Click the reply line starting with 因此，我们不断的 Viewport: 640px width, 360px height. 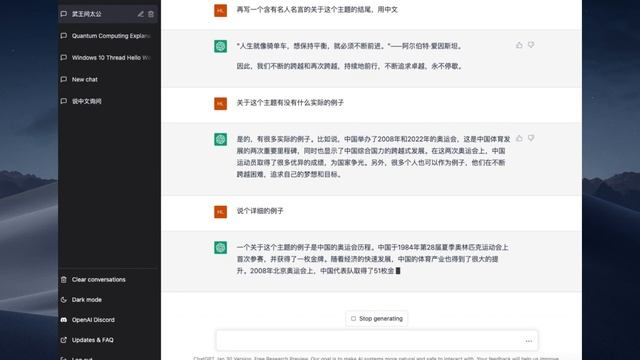(x=350, y=66)
